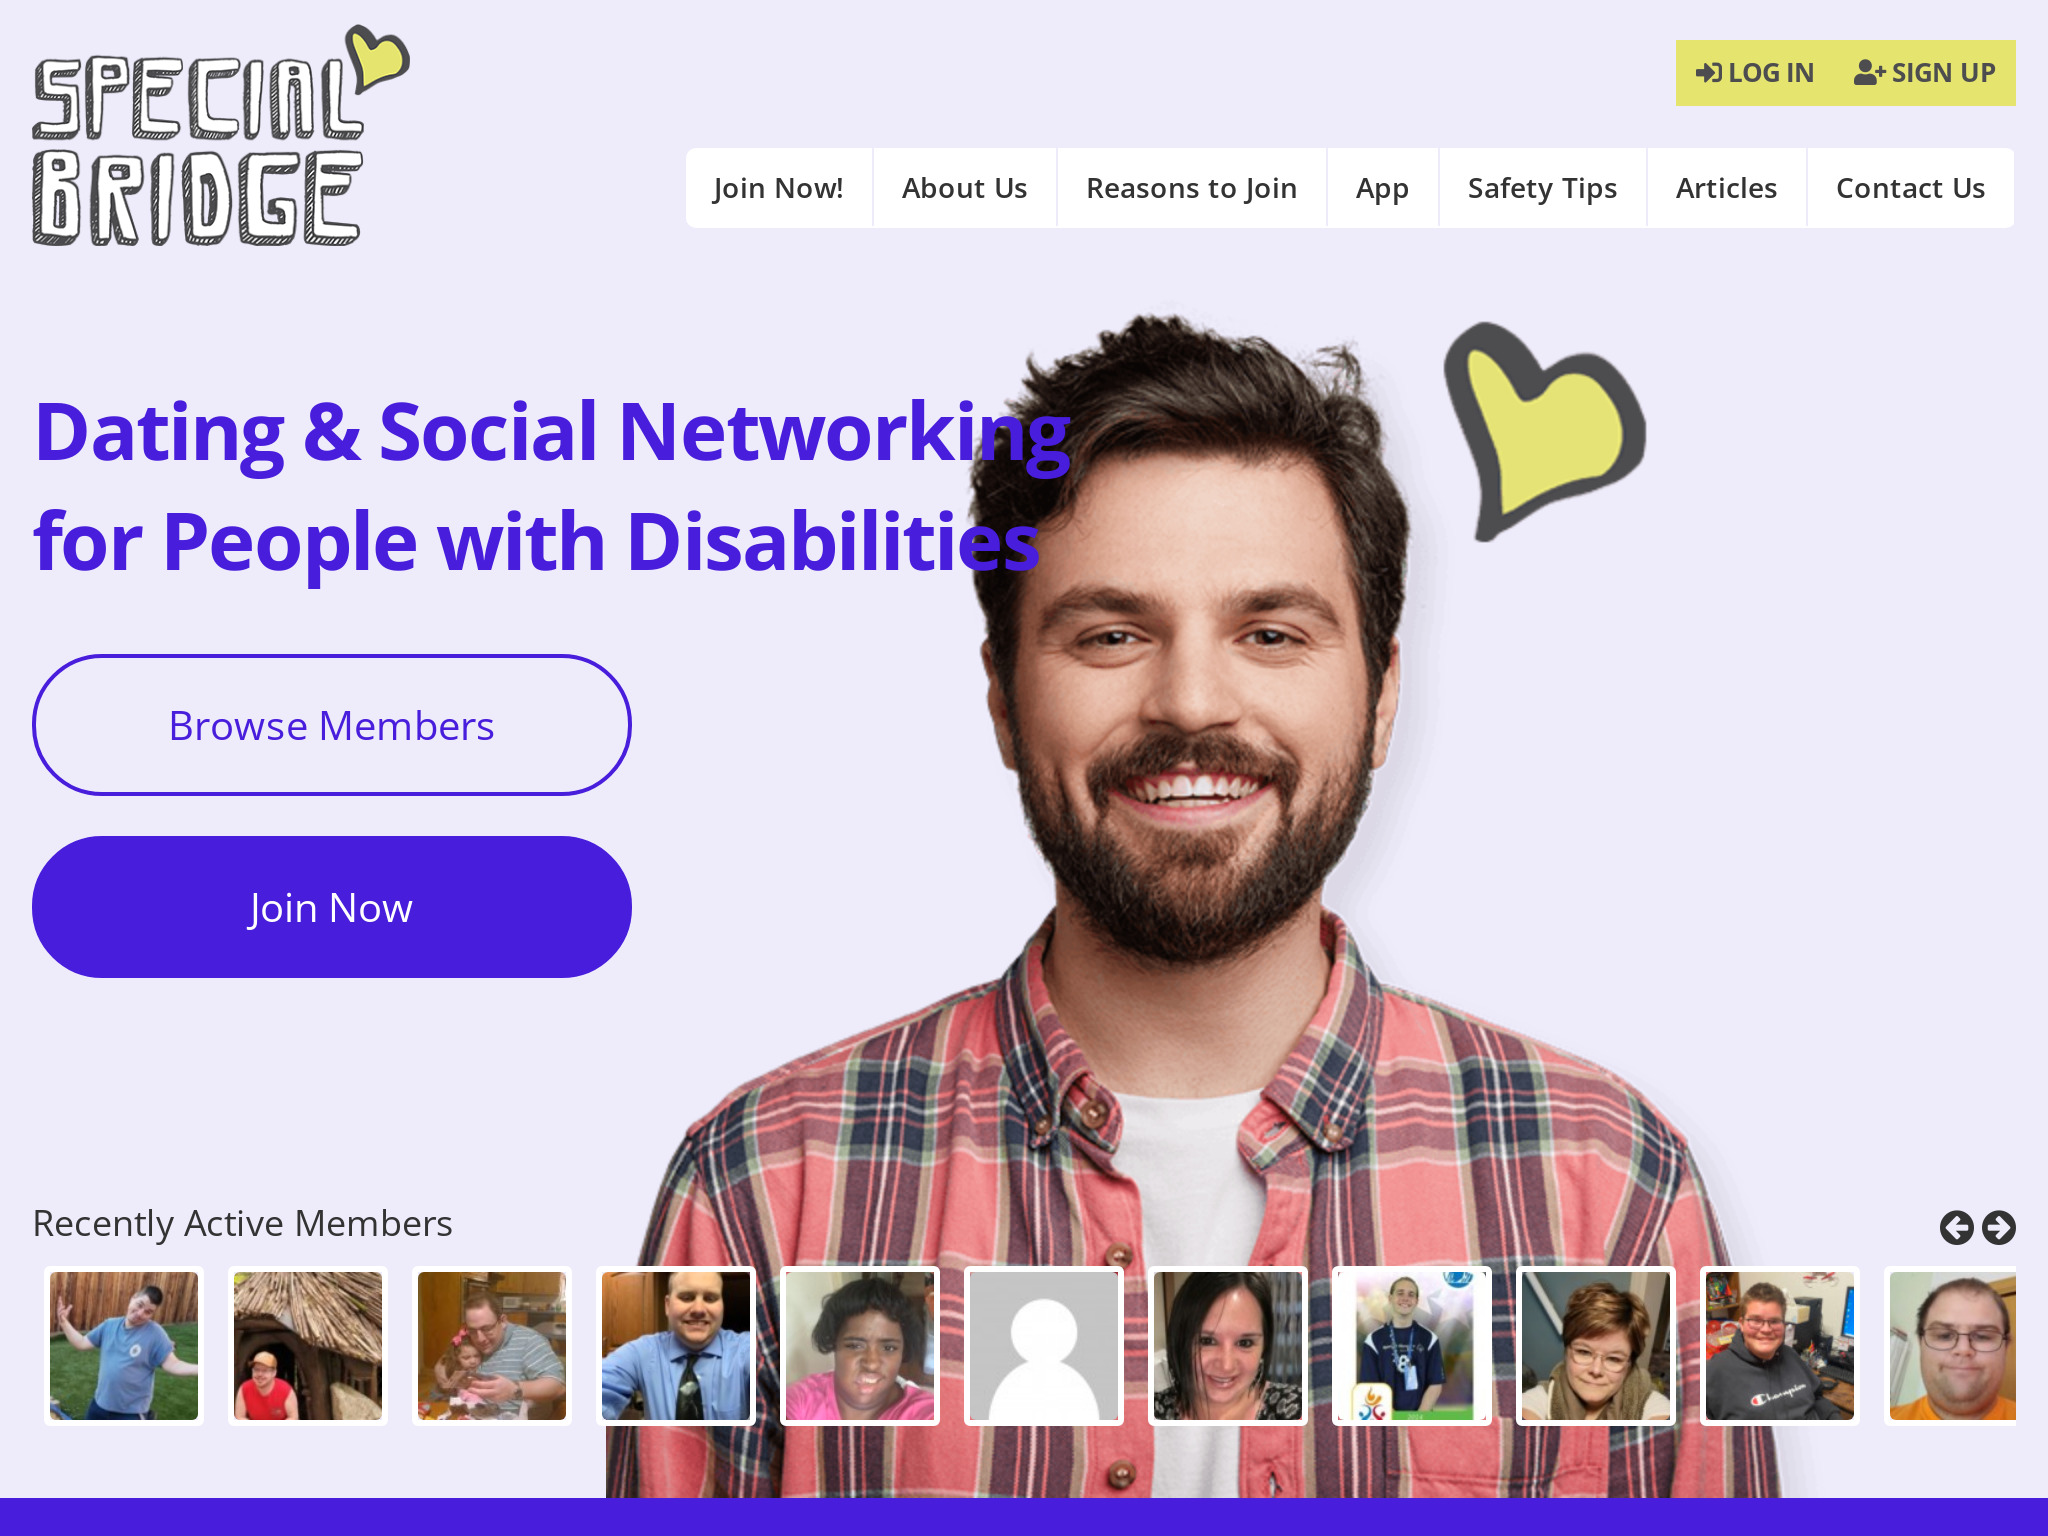Open the Contact Us page
The image size is (2048, 1536).
click(1911, 188)
